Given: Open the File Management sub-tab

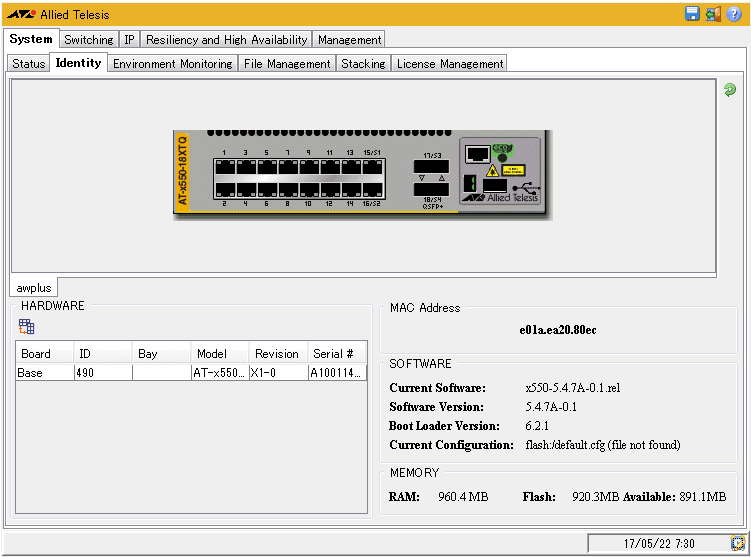Looking at the screenshot, I should (287, 64).
